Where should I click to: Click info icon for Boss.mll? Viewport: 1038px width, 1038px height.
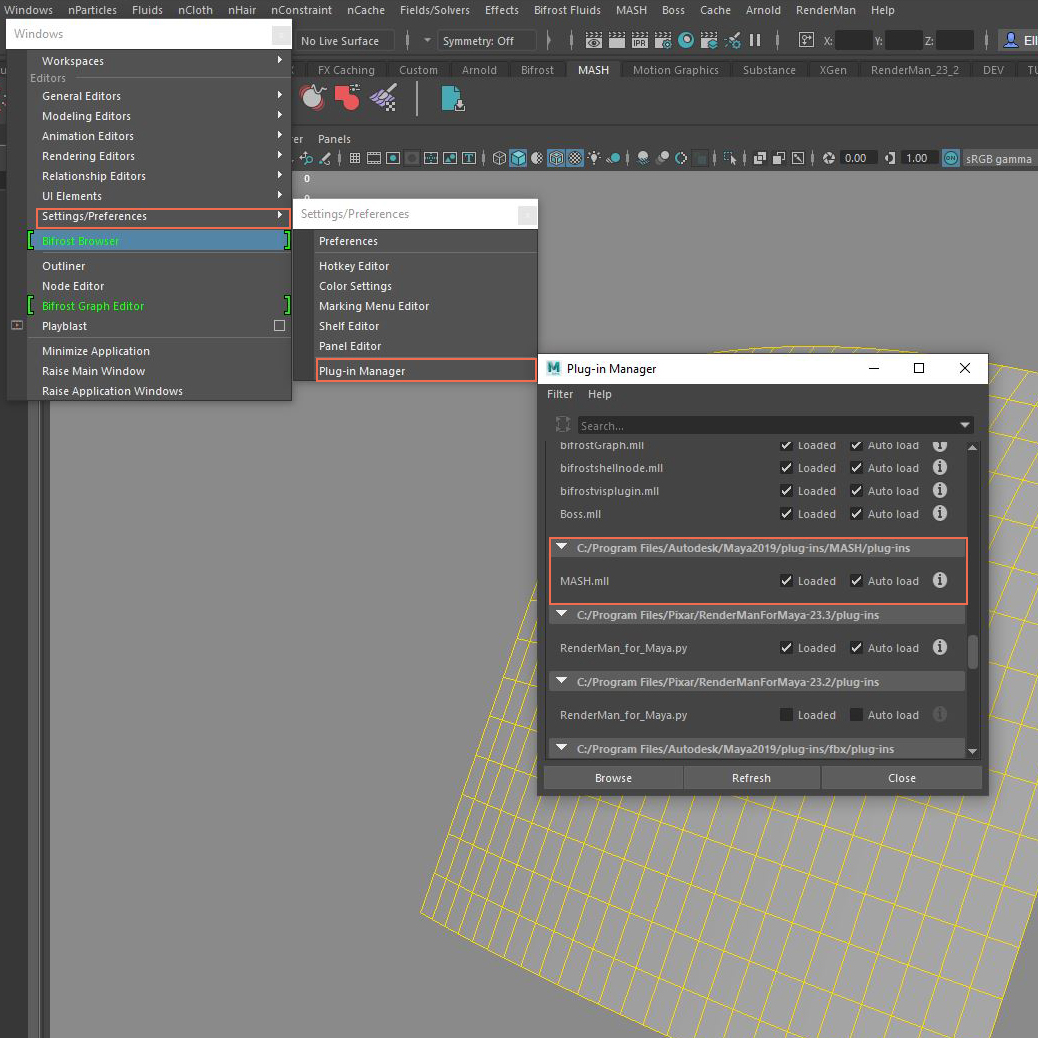coord(939,513)
